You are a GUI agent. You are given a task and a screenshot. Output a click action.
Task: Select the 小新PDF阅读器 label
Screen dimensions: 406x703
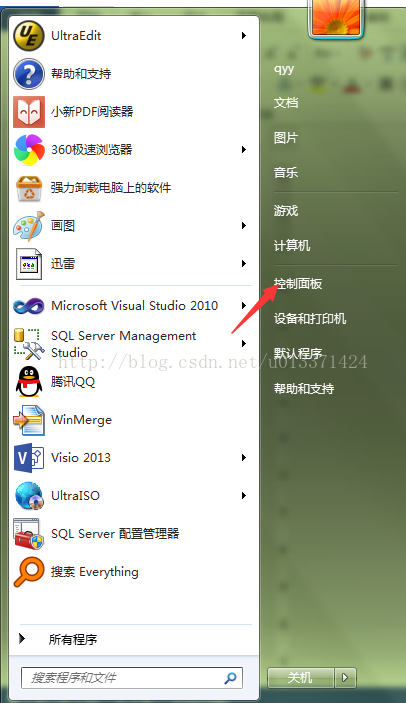(92, 112)
